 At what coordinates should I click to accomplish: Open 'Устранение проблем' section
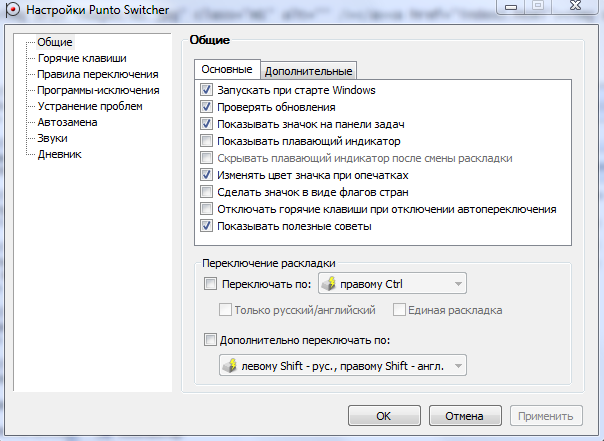click(90, 106)
